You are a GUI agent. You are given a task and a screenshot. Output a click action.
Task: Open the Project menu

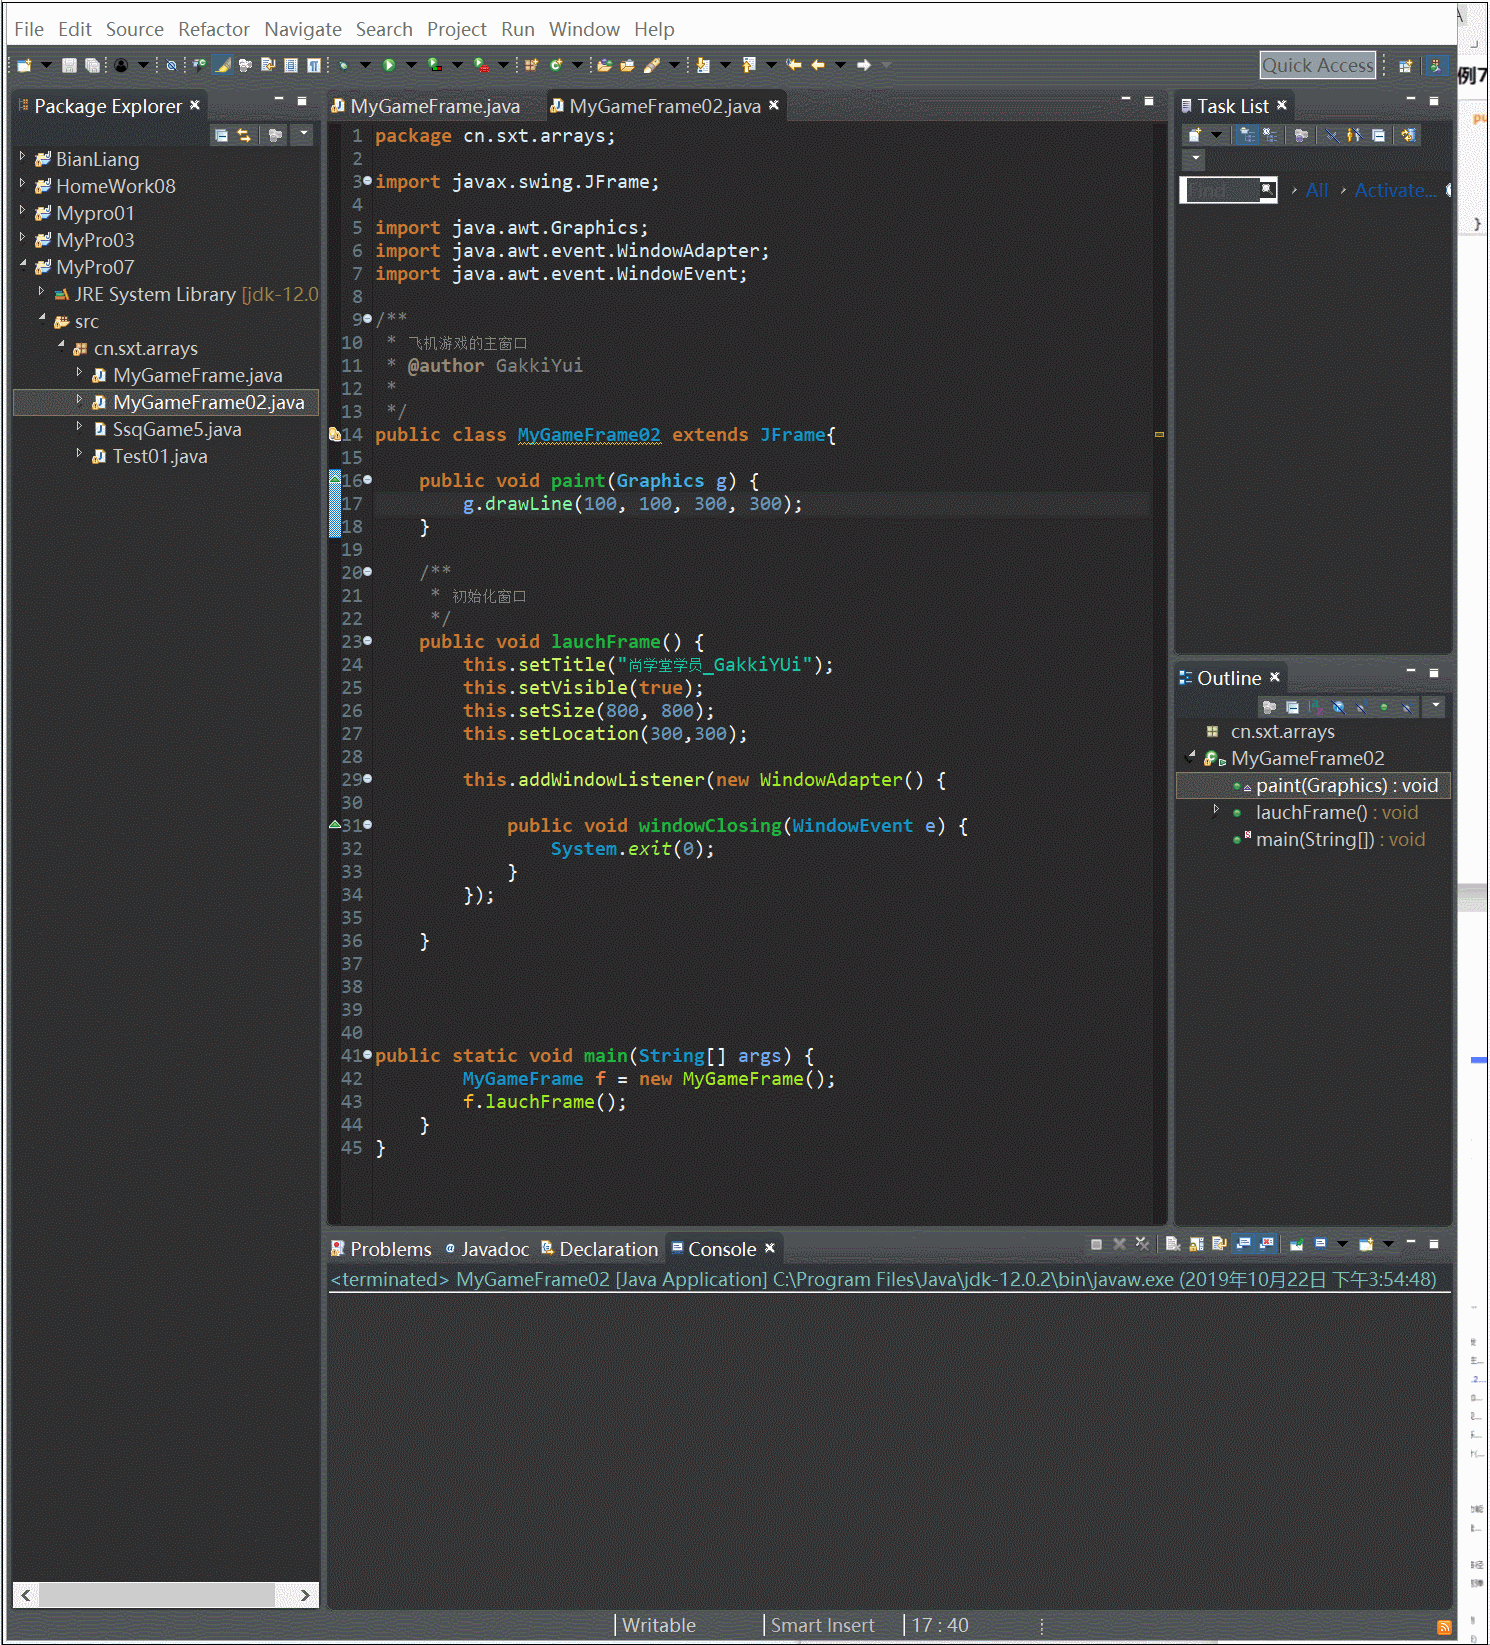(456, 29)
